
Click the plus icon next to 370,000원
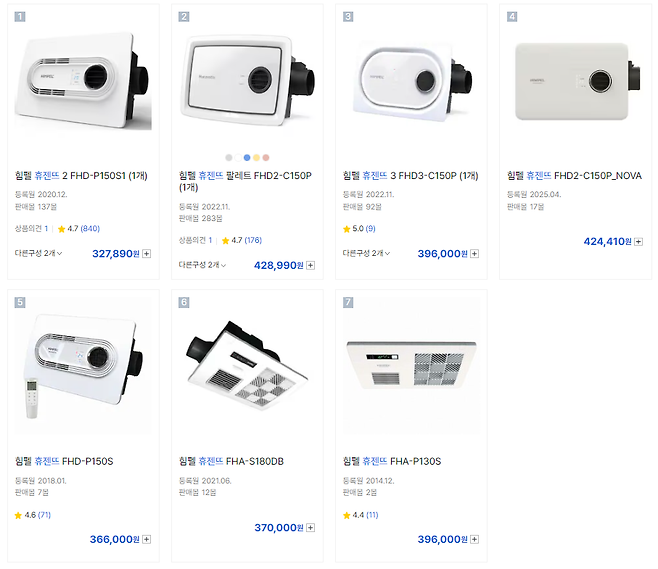coord(310,528)
